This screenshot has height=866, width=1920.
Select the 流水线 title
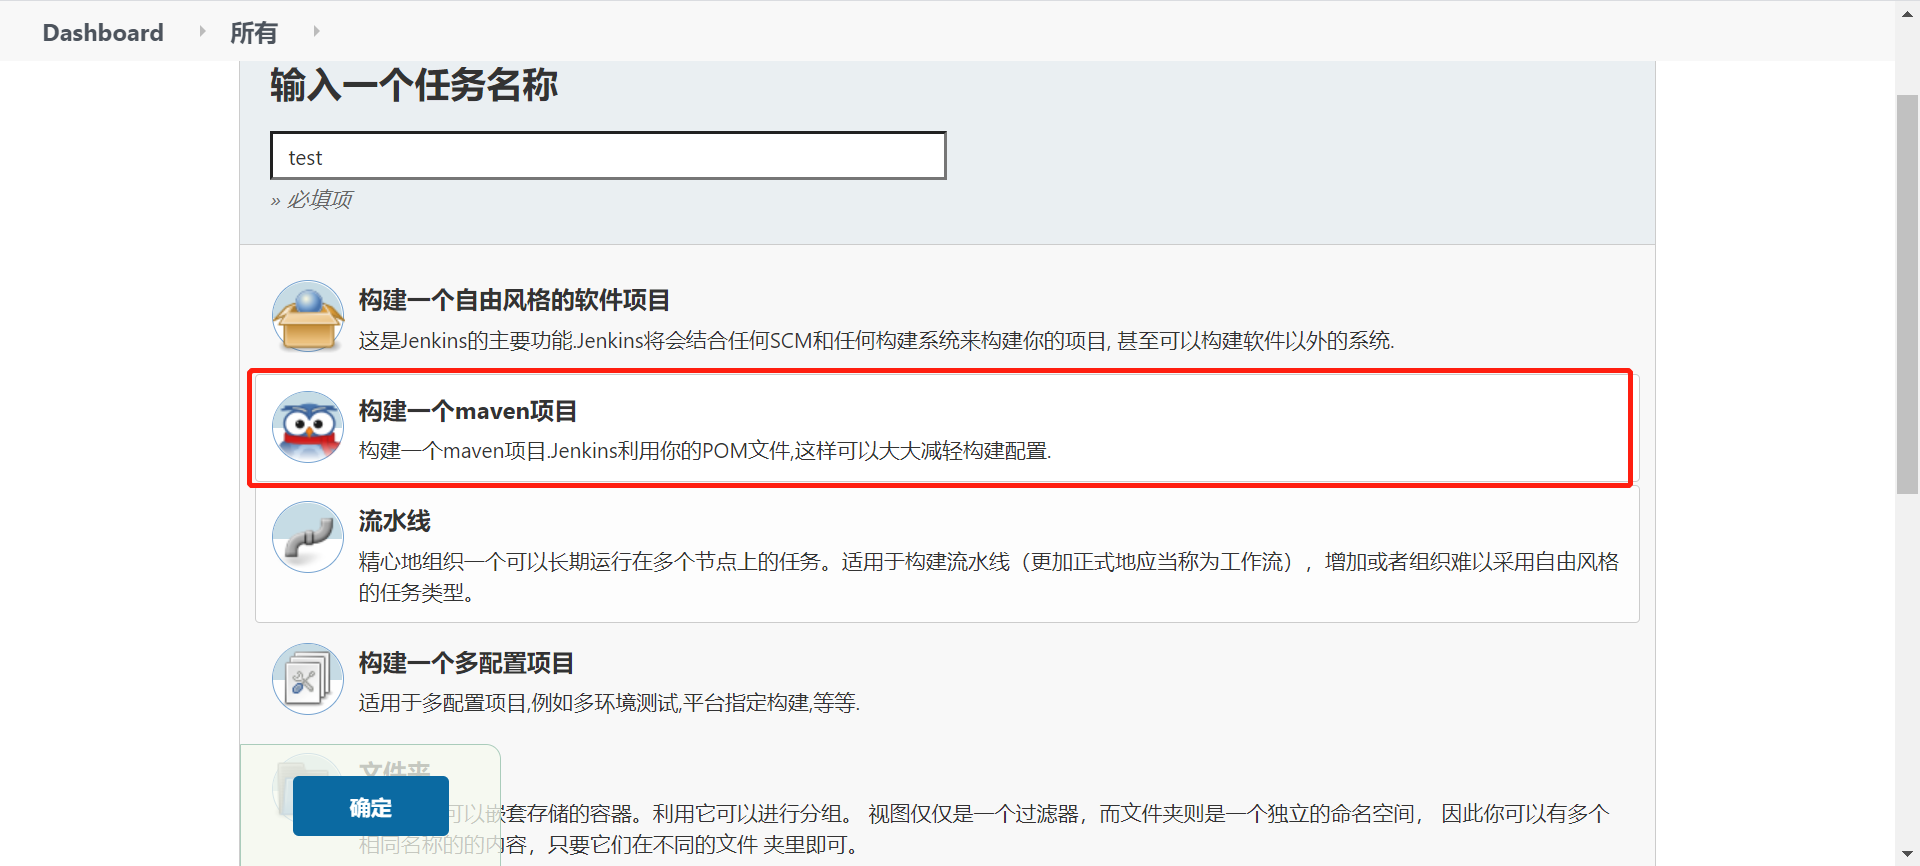click(x=395, y=521)
